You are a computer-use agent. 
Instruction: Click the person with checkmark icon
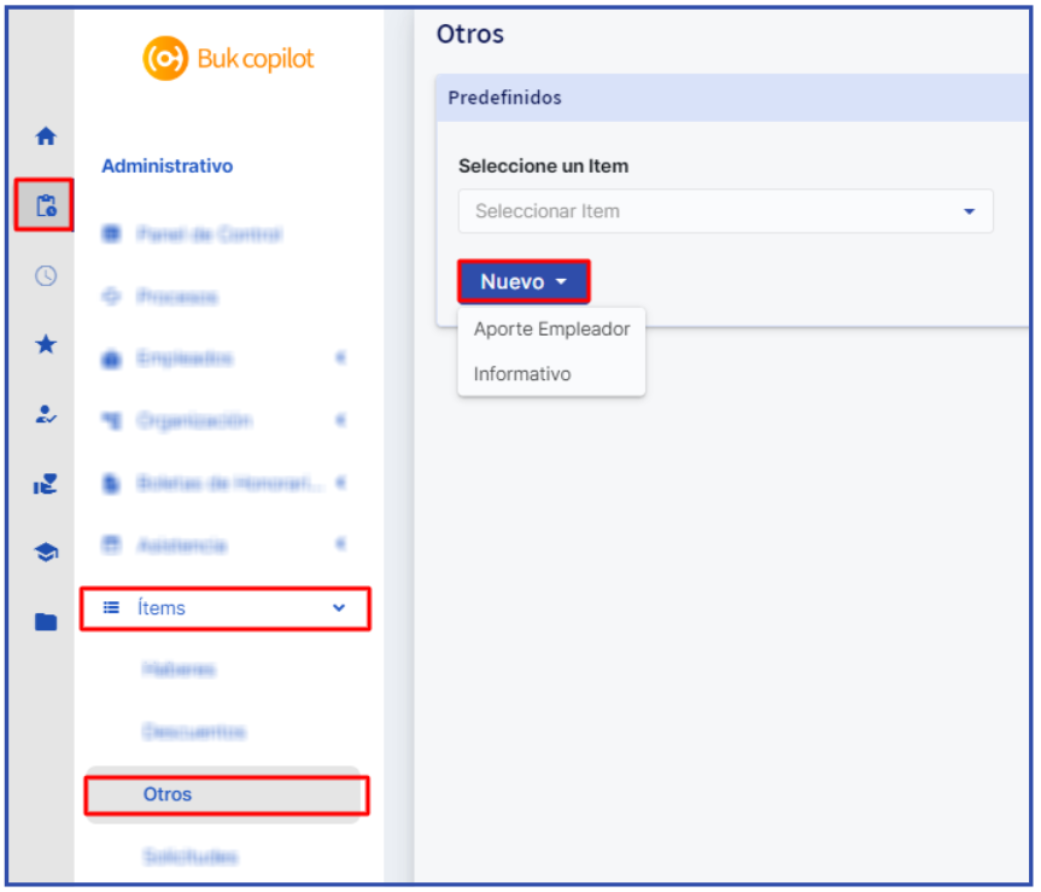click(46, 414)
